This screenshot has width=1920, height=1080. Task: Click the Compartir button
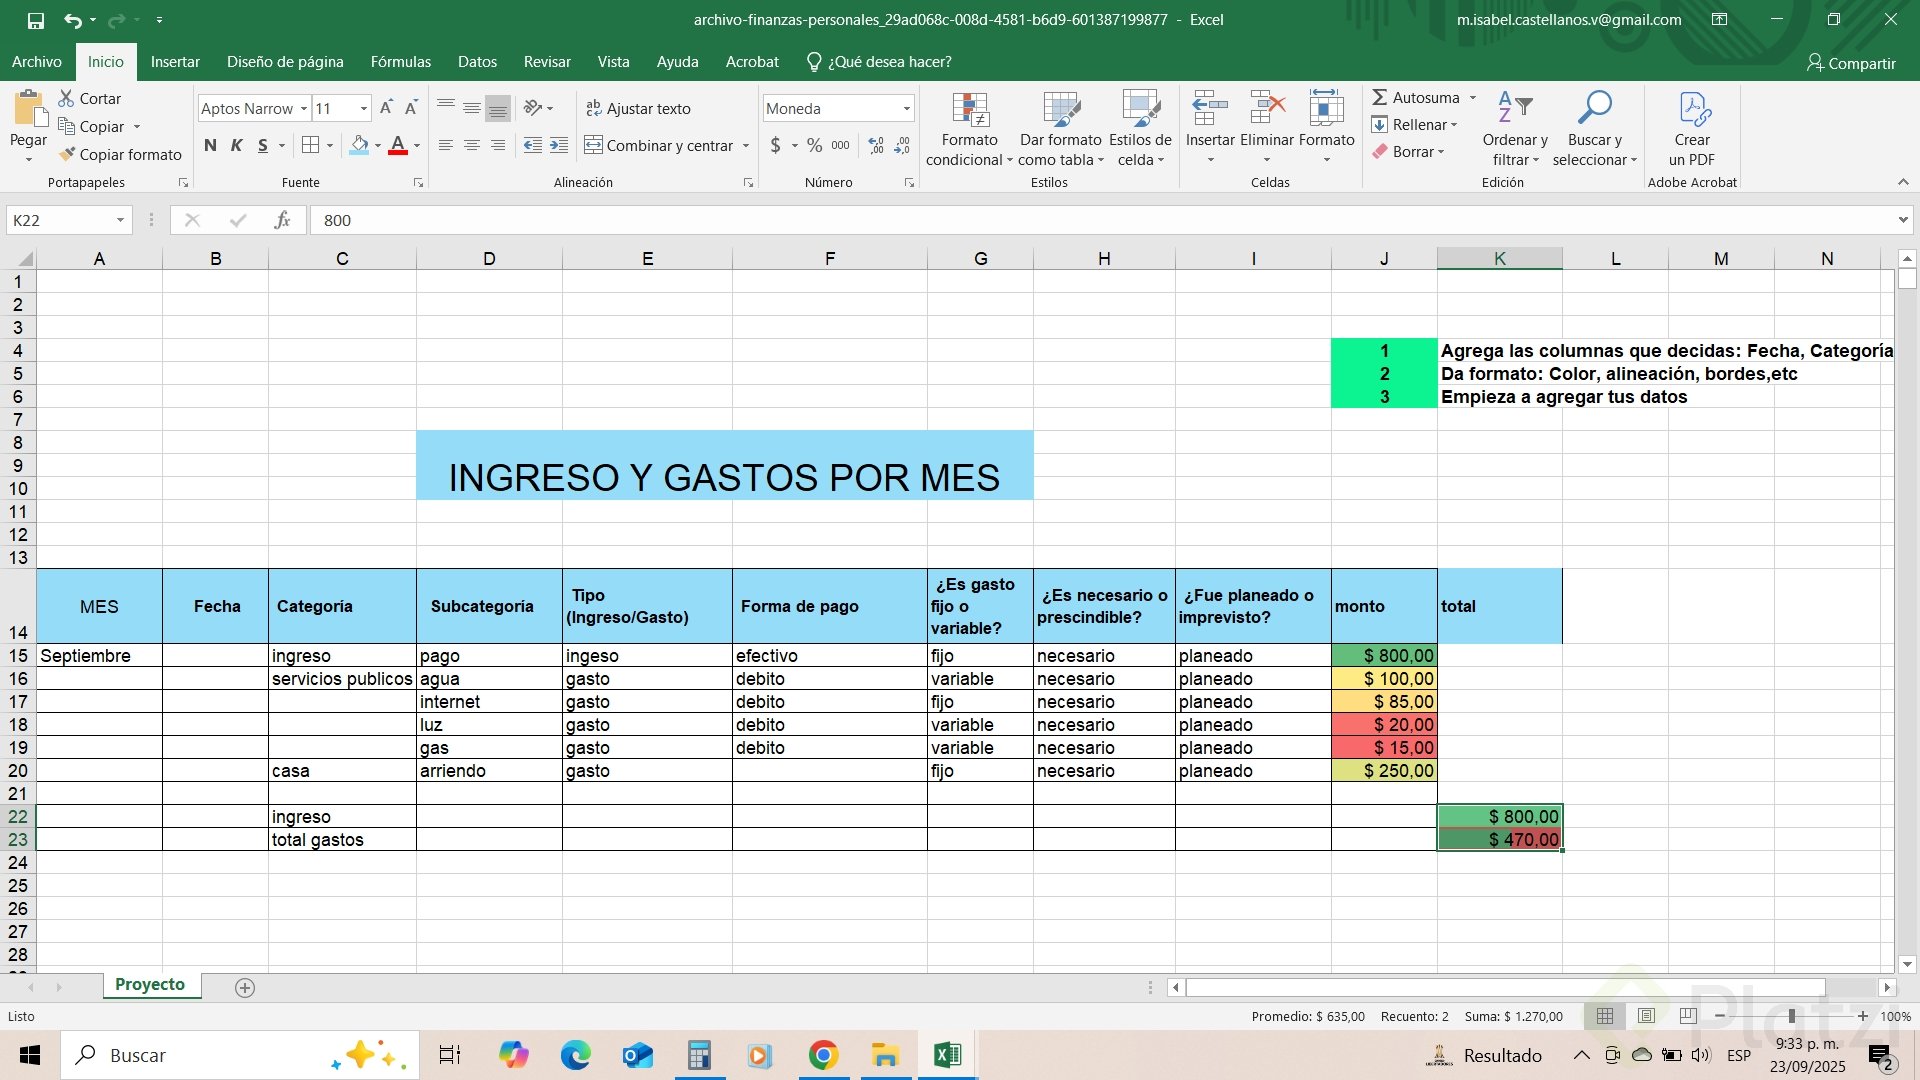1850,63
